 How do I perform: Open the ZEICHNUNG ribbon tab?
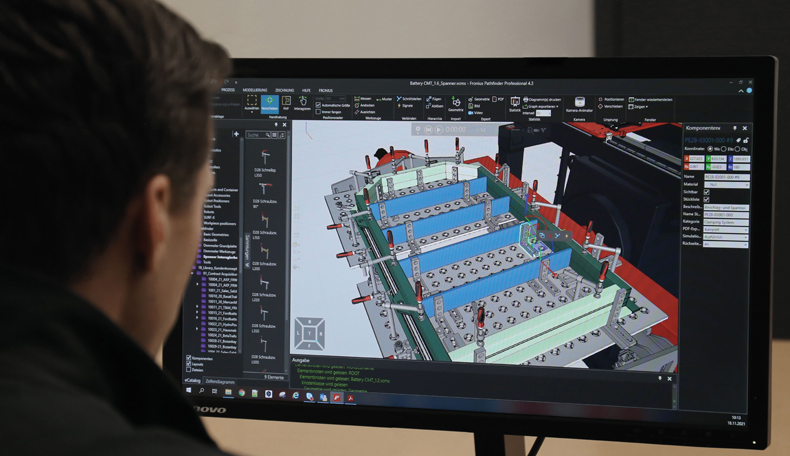tap(285, 90)
